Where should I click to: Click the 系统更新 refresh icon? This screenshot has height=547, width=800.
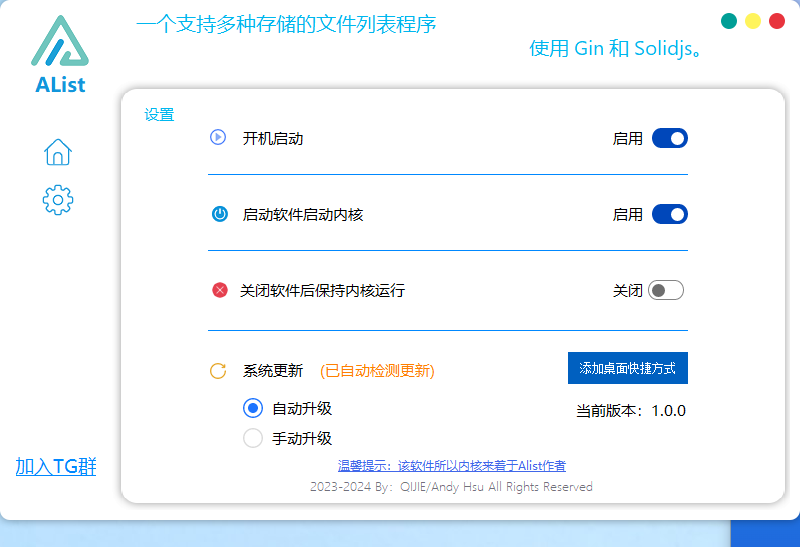[218, 371]
